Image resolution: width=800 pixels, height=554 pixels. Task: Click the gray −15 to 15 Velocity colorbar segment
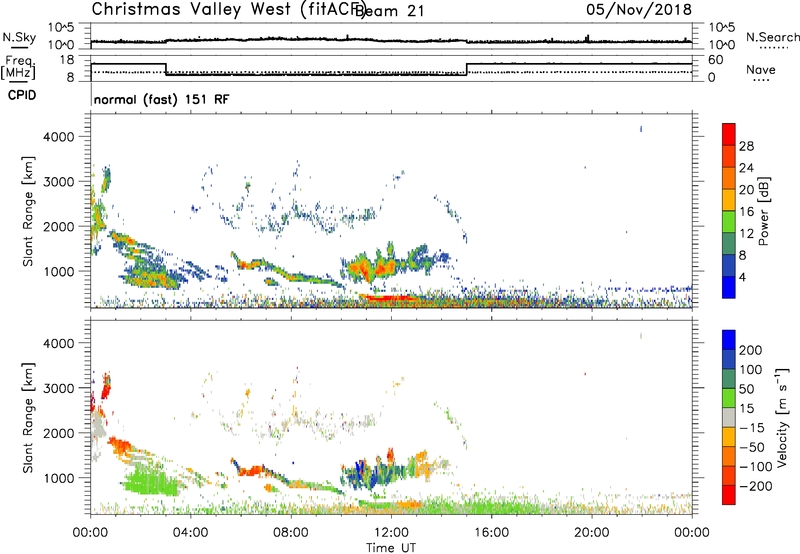pyautogui.click(x=729, y=417)
